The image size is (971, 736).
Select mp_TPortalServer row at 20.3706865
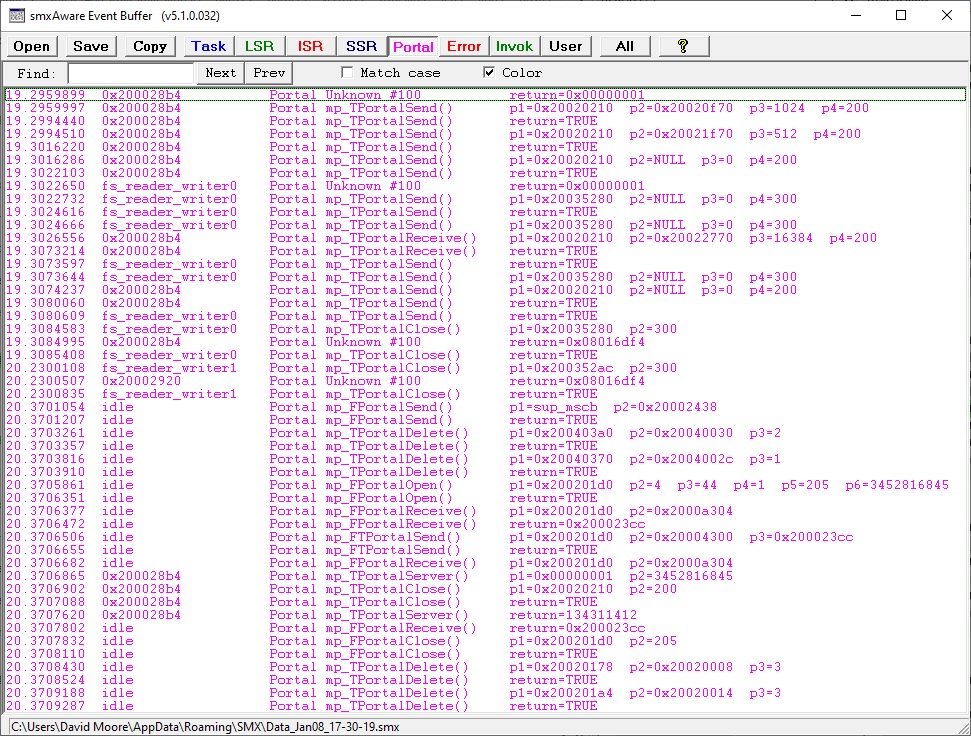[x=486, y=576]
